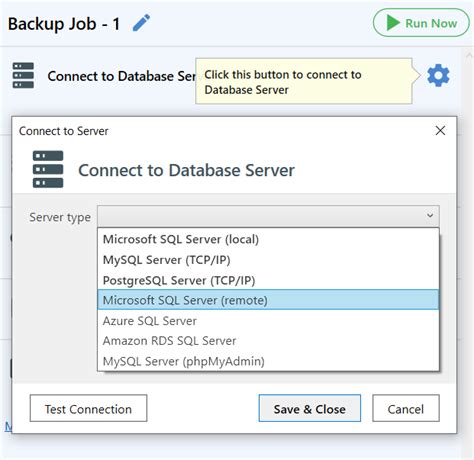Screen dimensions: 474x460
Task: Cancel the Connect to Server dialog
Action: tap(406, 408)
